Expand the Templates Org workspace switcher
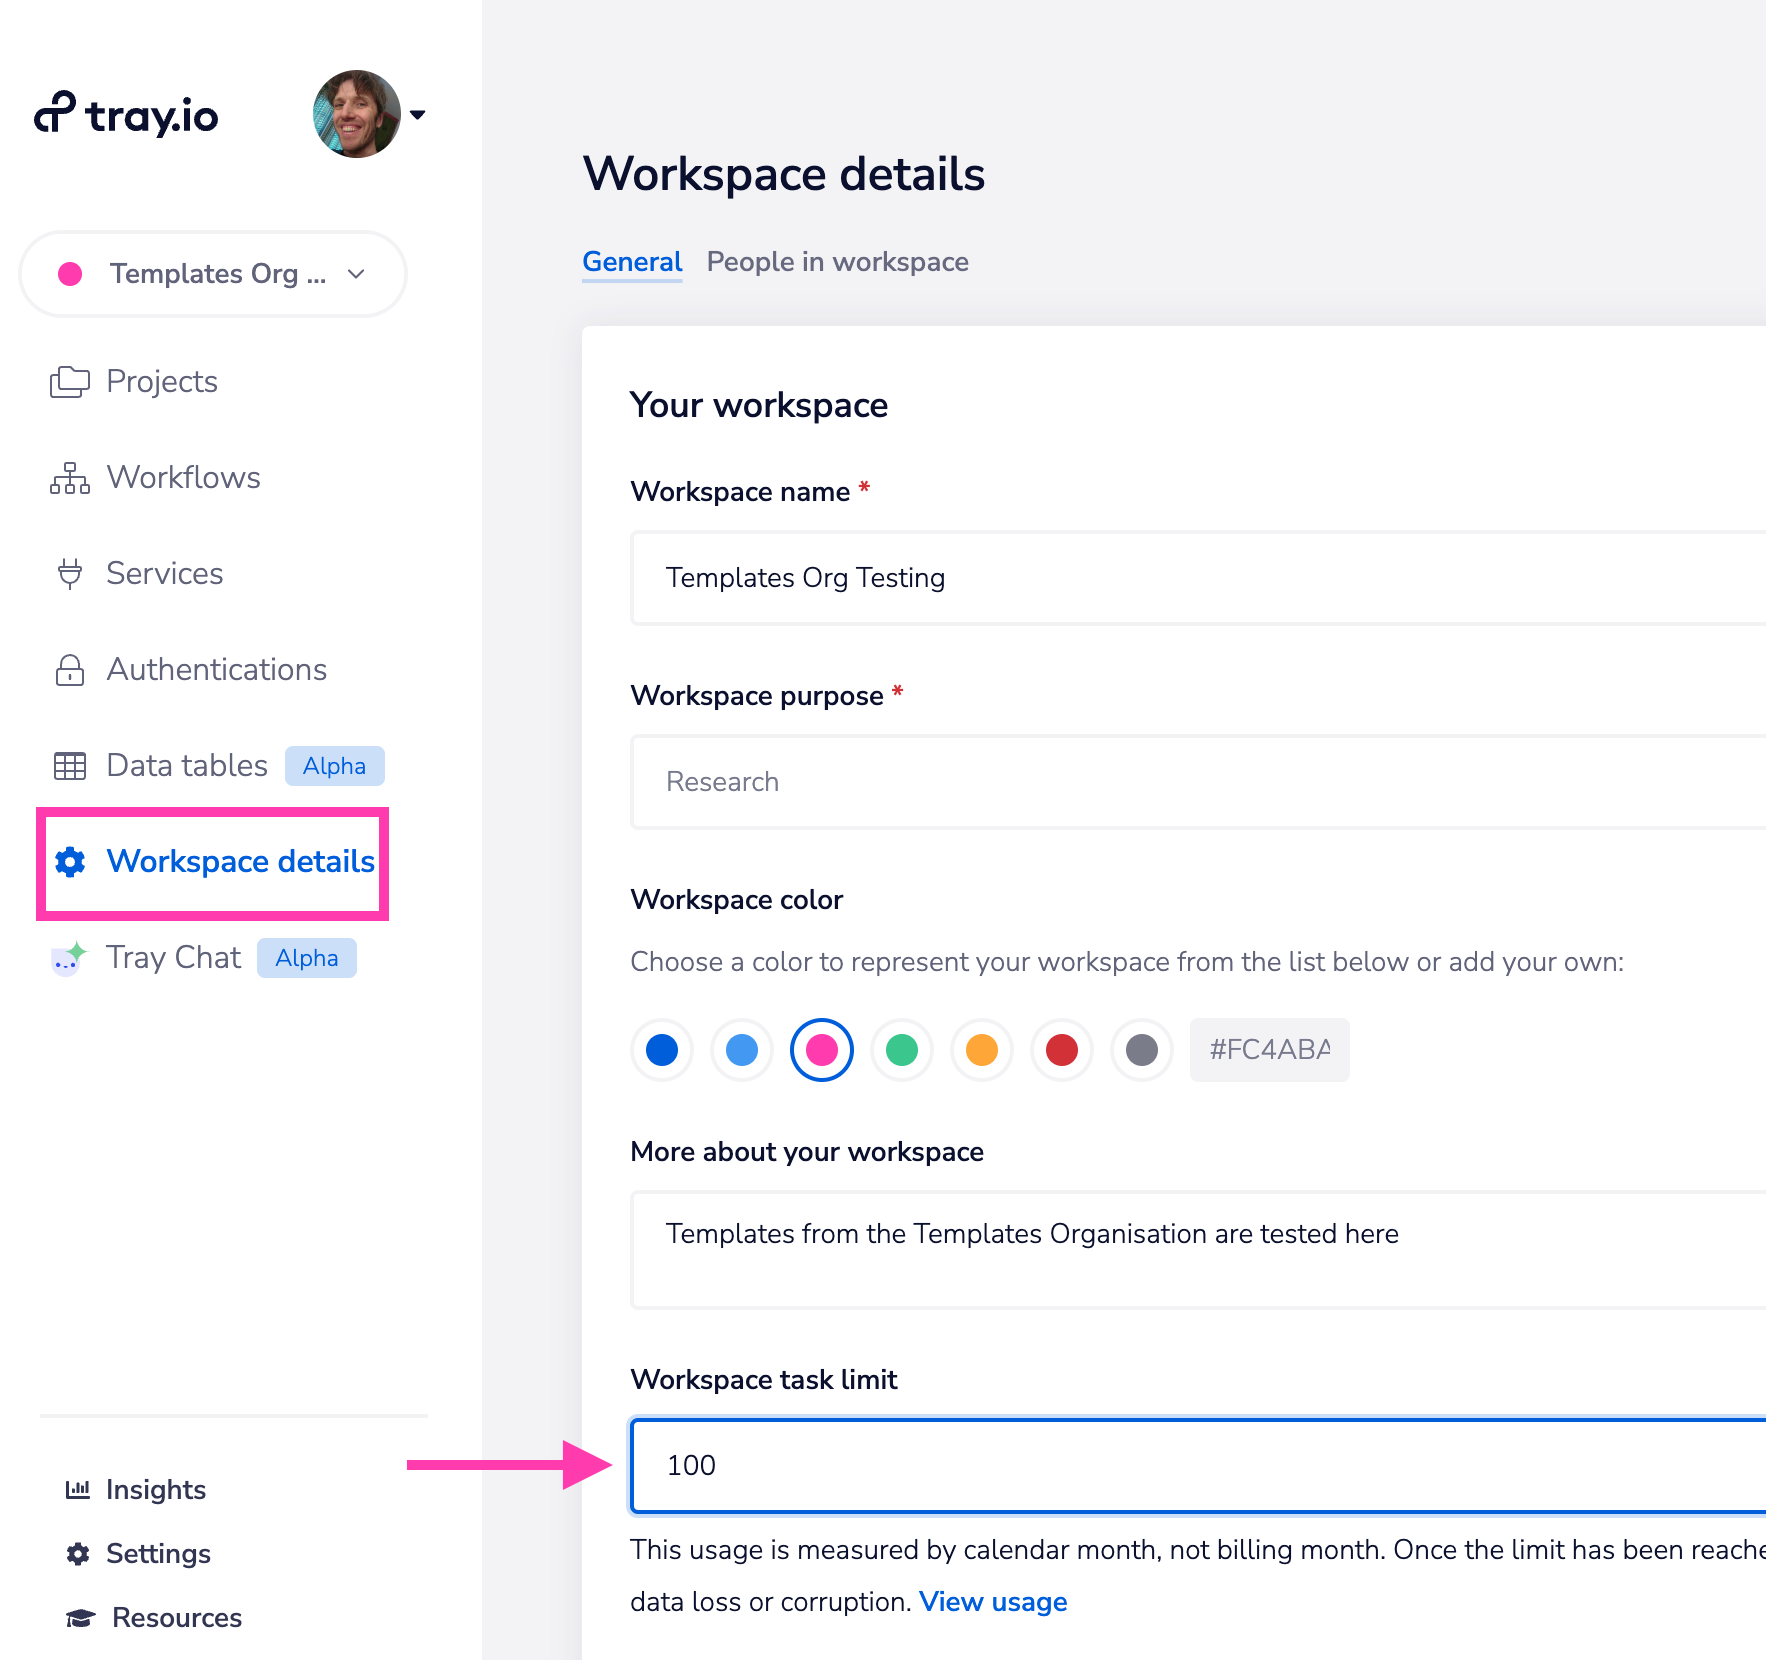This screenshot has width=1766, height=1660. tap(213, 274)
